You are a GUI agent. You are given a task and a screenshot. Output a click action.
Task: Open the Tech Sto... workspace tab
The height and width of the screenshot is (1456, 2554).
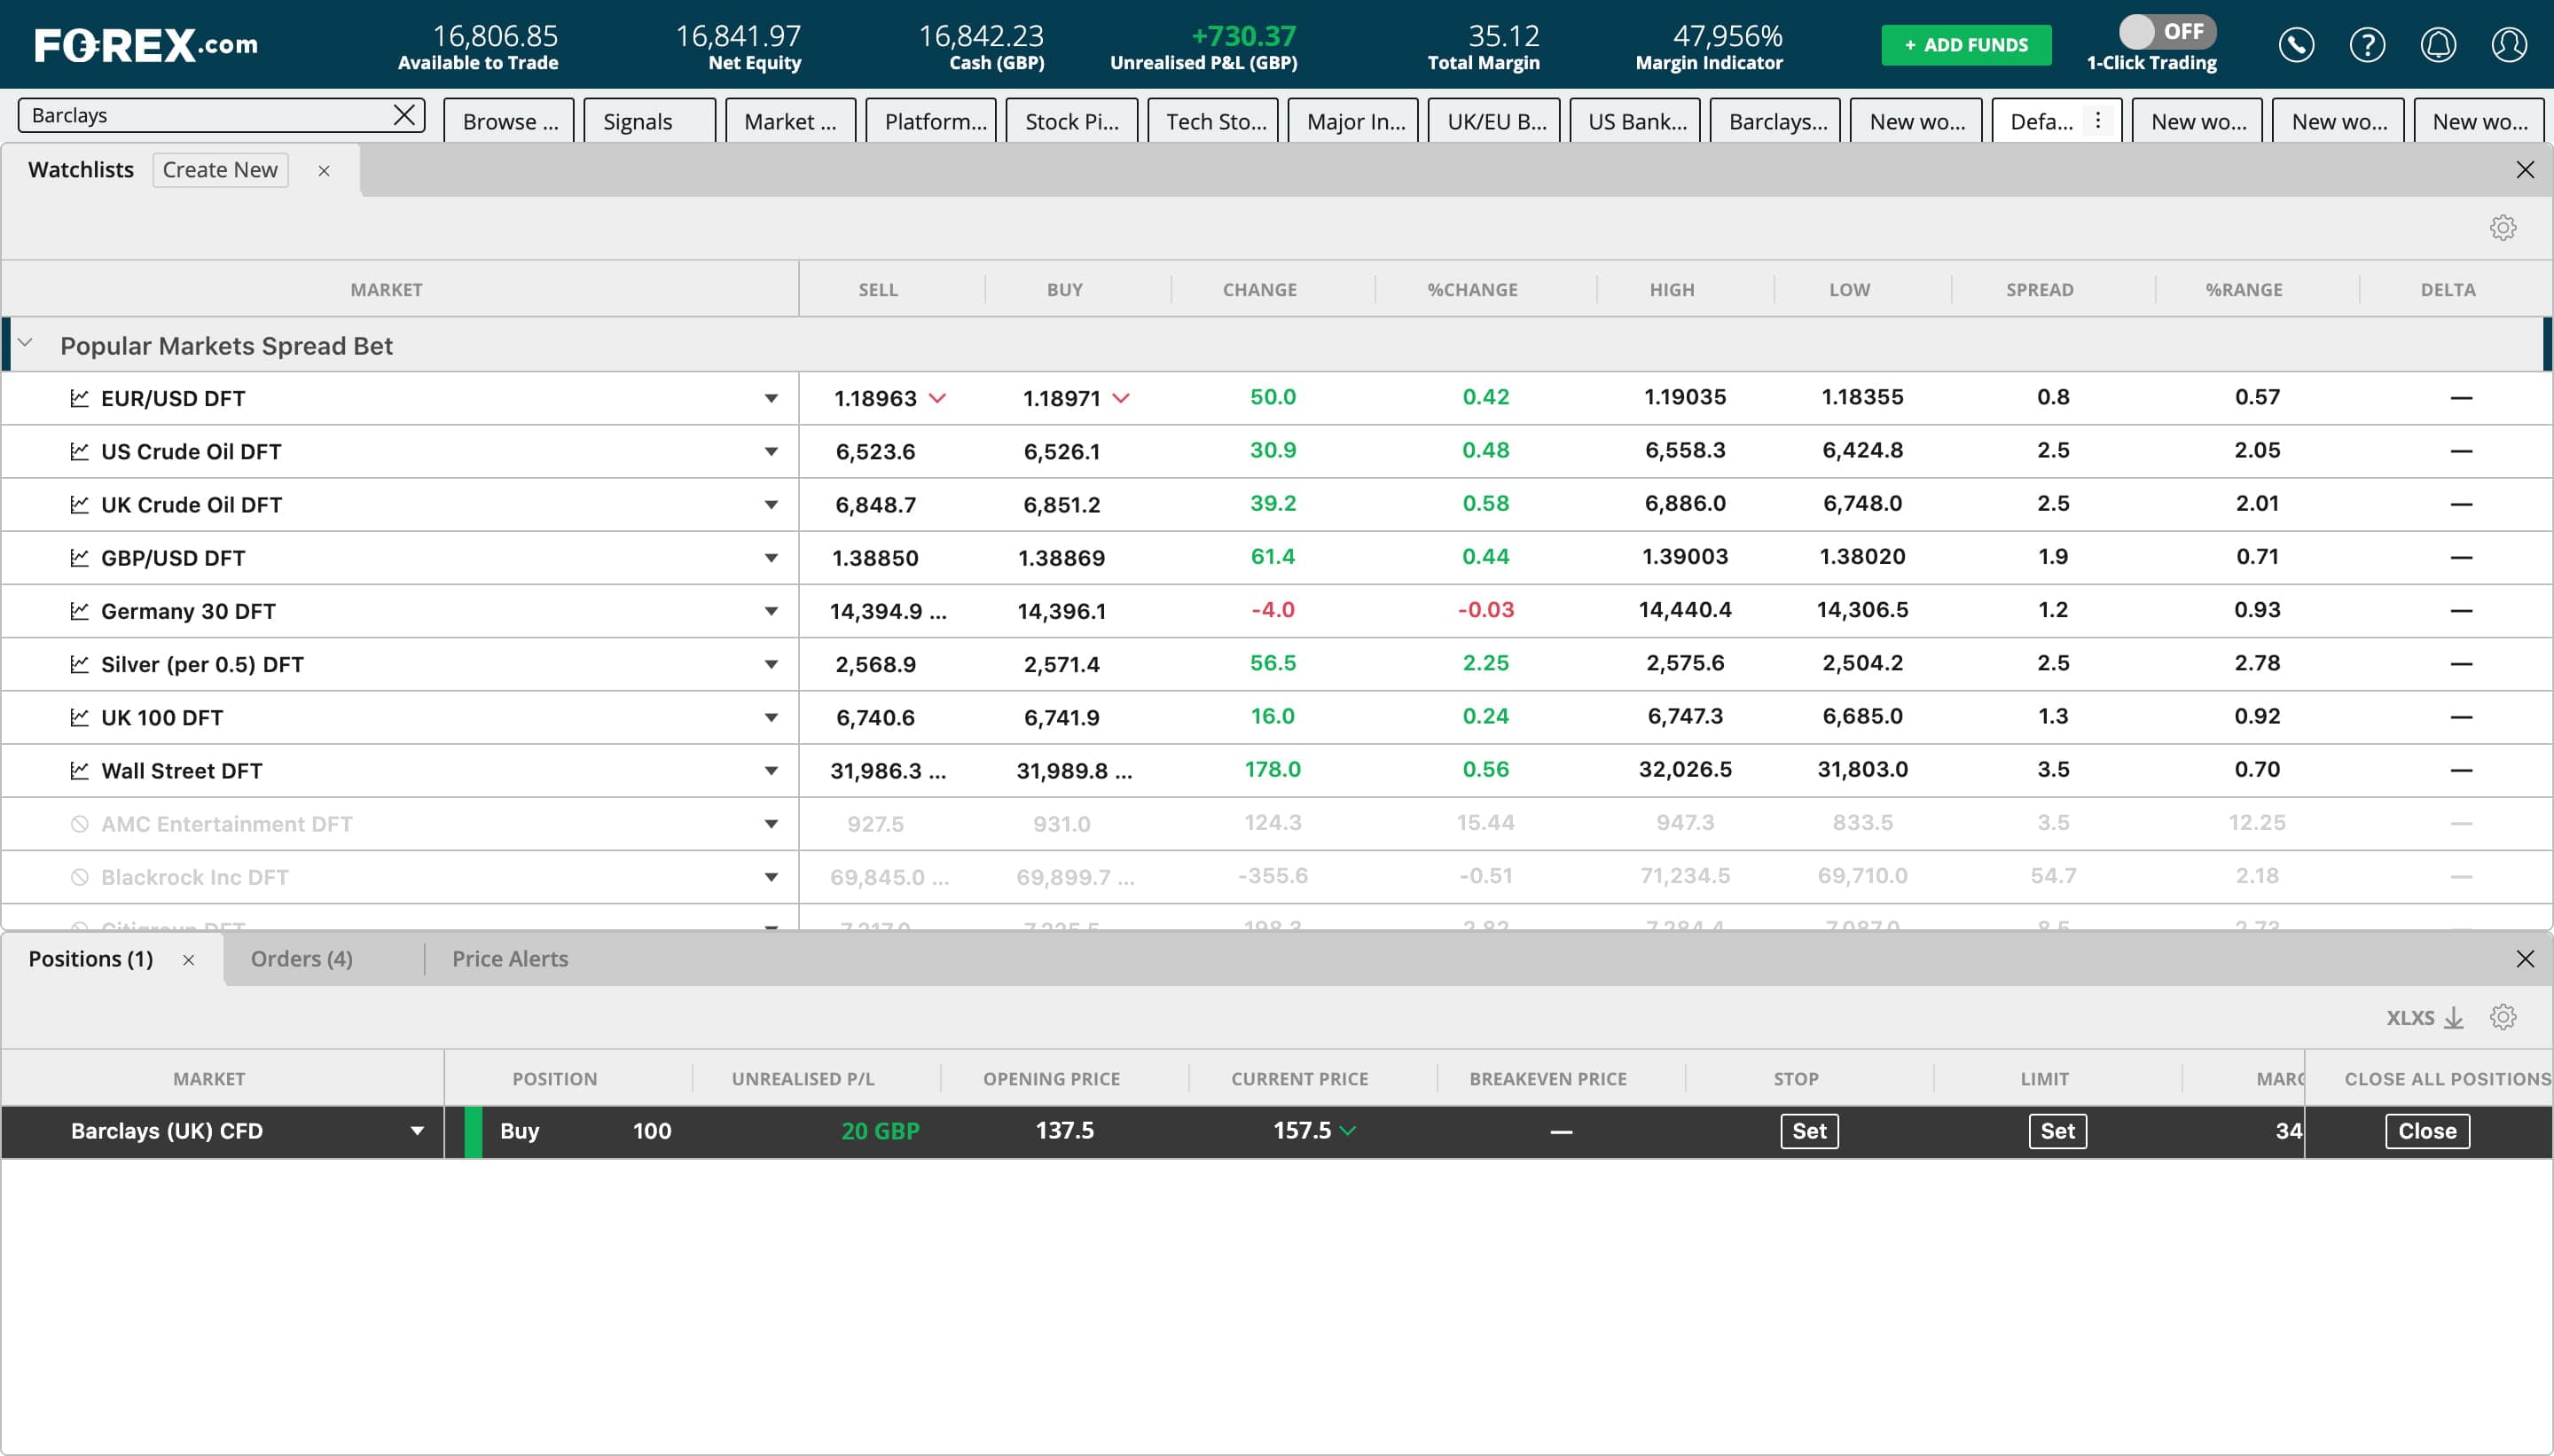(1212, 121)
